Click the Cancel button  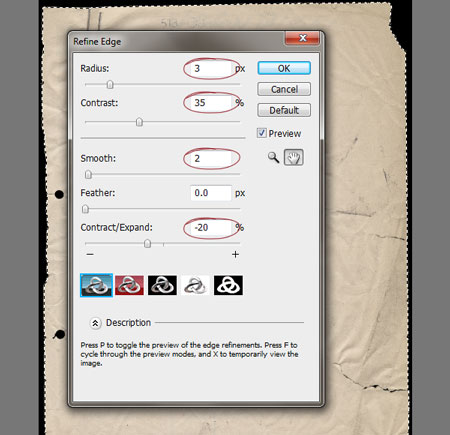click(284, 89)
